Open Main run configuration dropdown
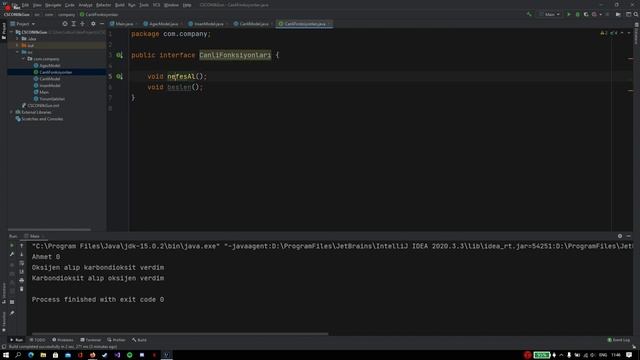 (x=549, y=14)
